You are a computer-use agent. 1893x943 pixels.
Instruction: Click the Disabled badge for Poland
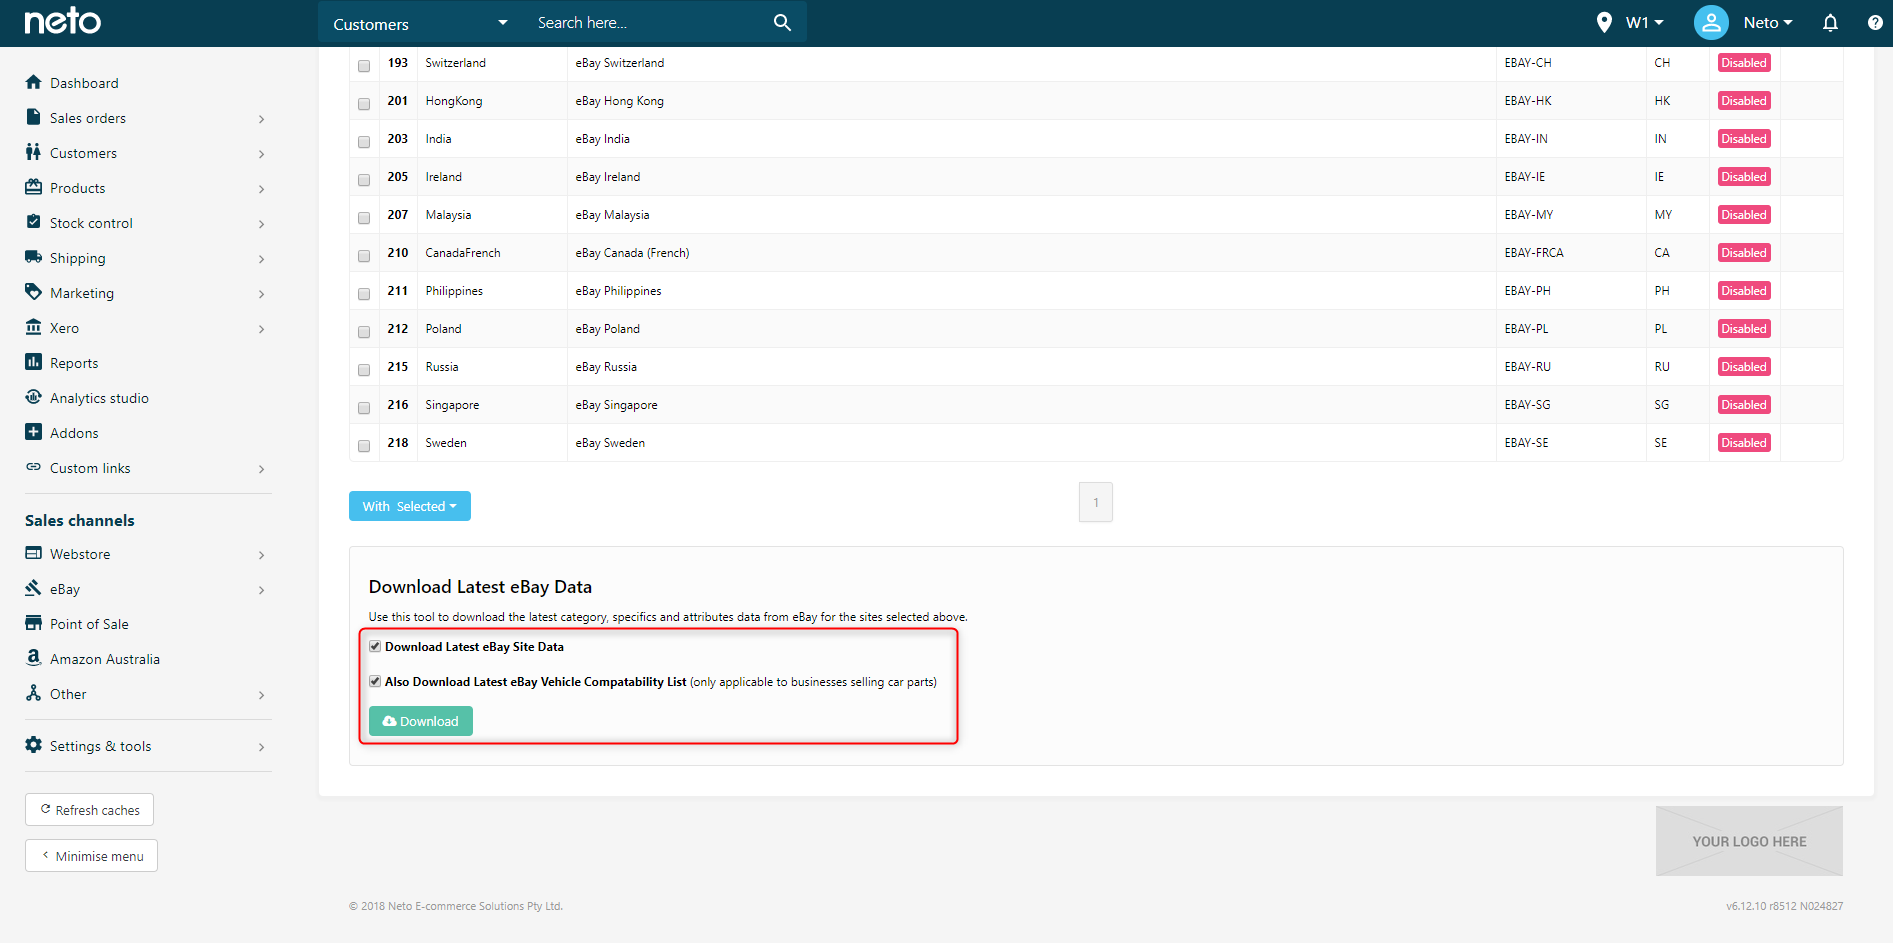point(1744,329)
